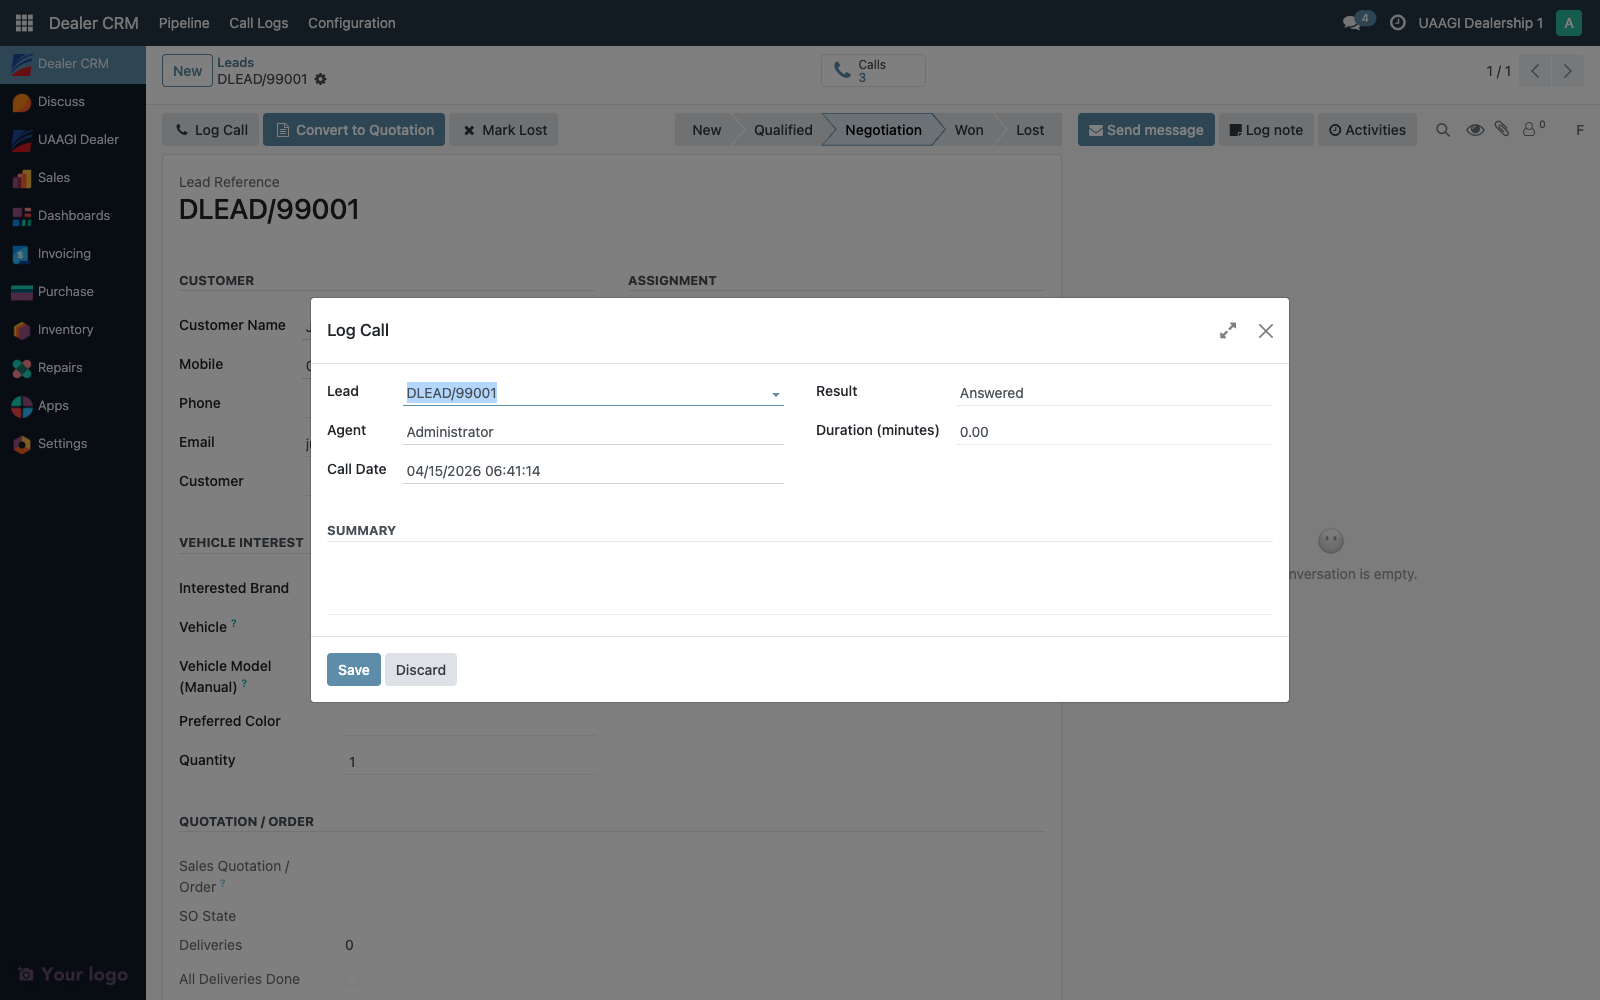Attach a file using the paperclip icon
The width and height of the screenshot is (1600, 1000).
click(1501, 129)
